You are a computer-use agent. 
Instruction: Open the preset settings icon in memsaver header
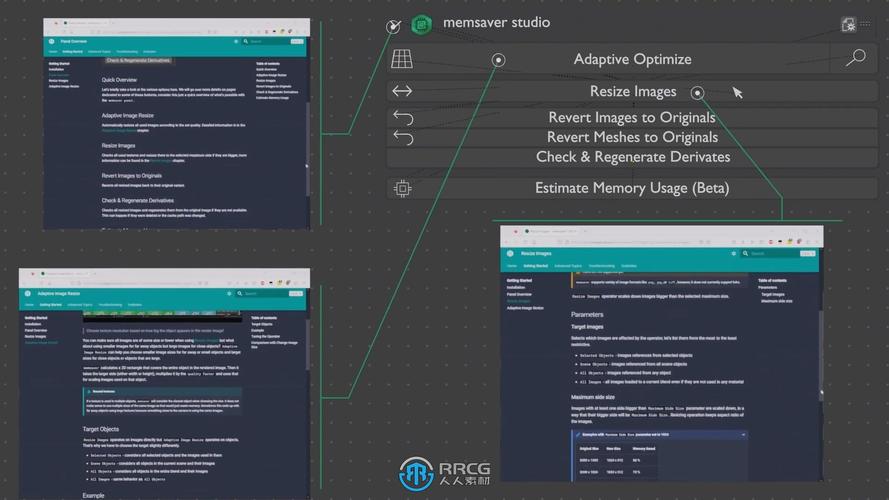848,24
